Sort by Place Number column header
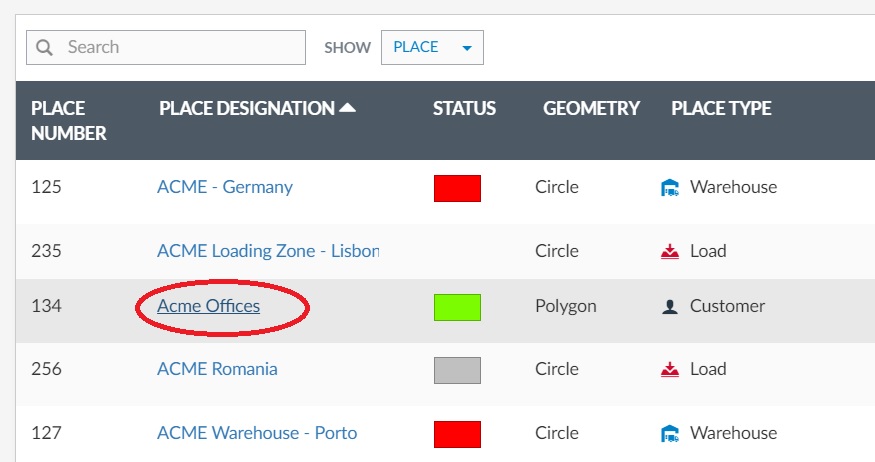875x462 pixels. point(68,120)
